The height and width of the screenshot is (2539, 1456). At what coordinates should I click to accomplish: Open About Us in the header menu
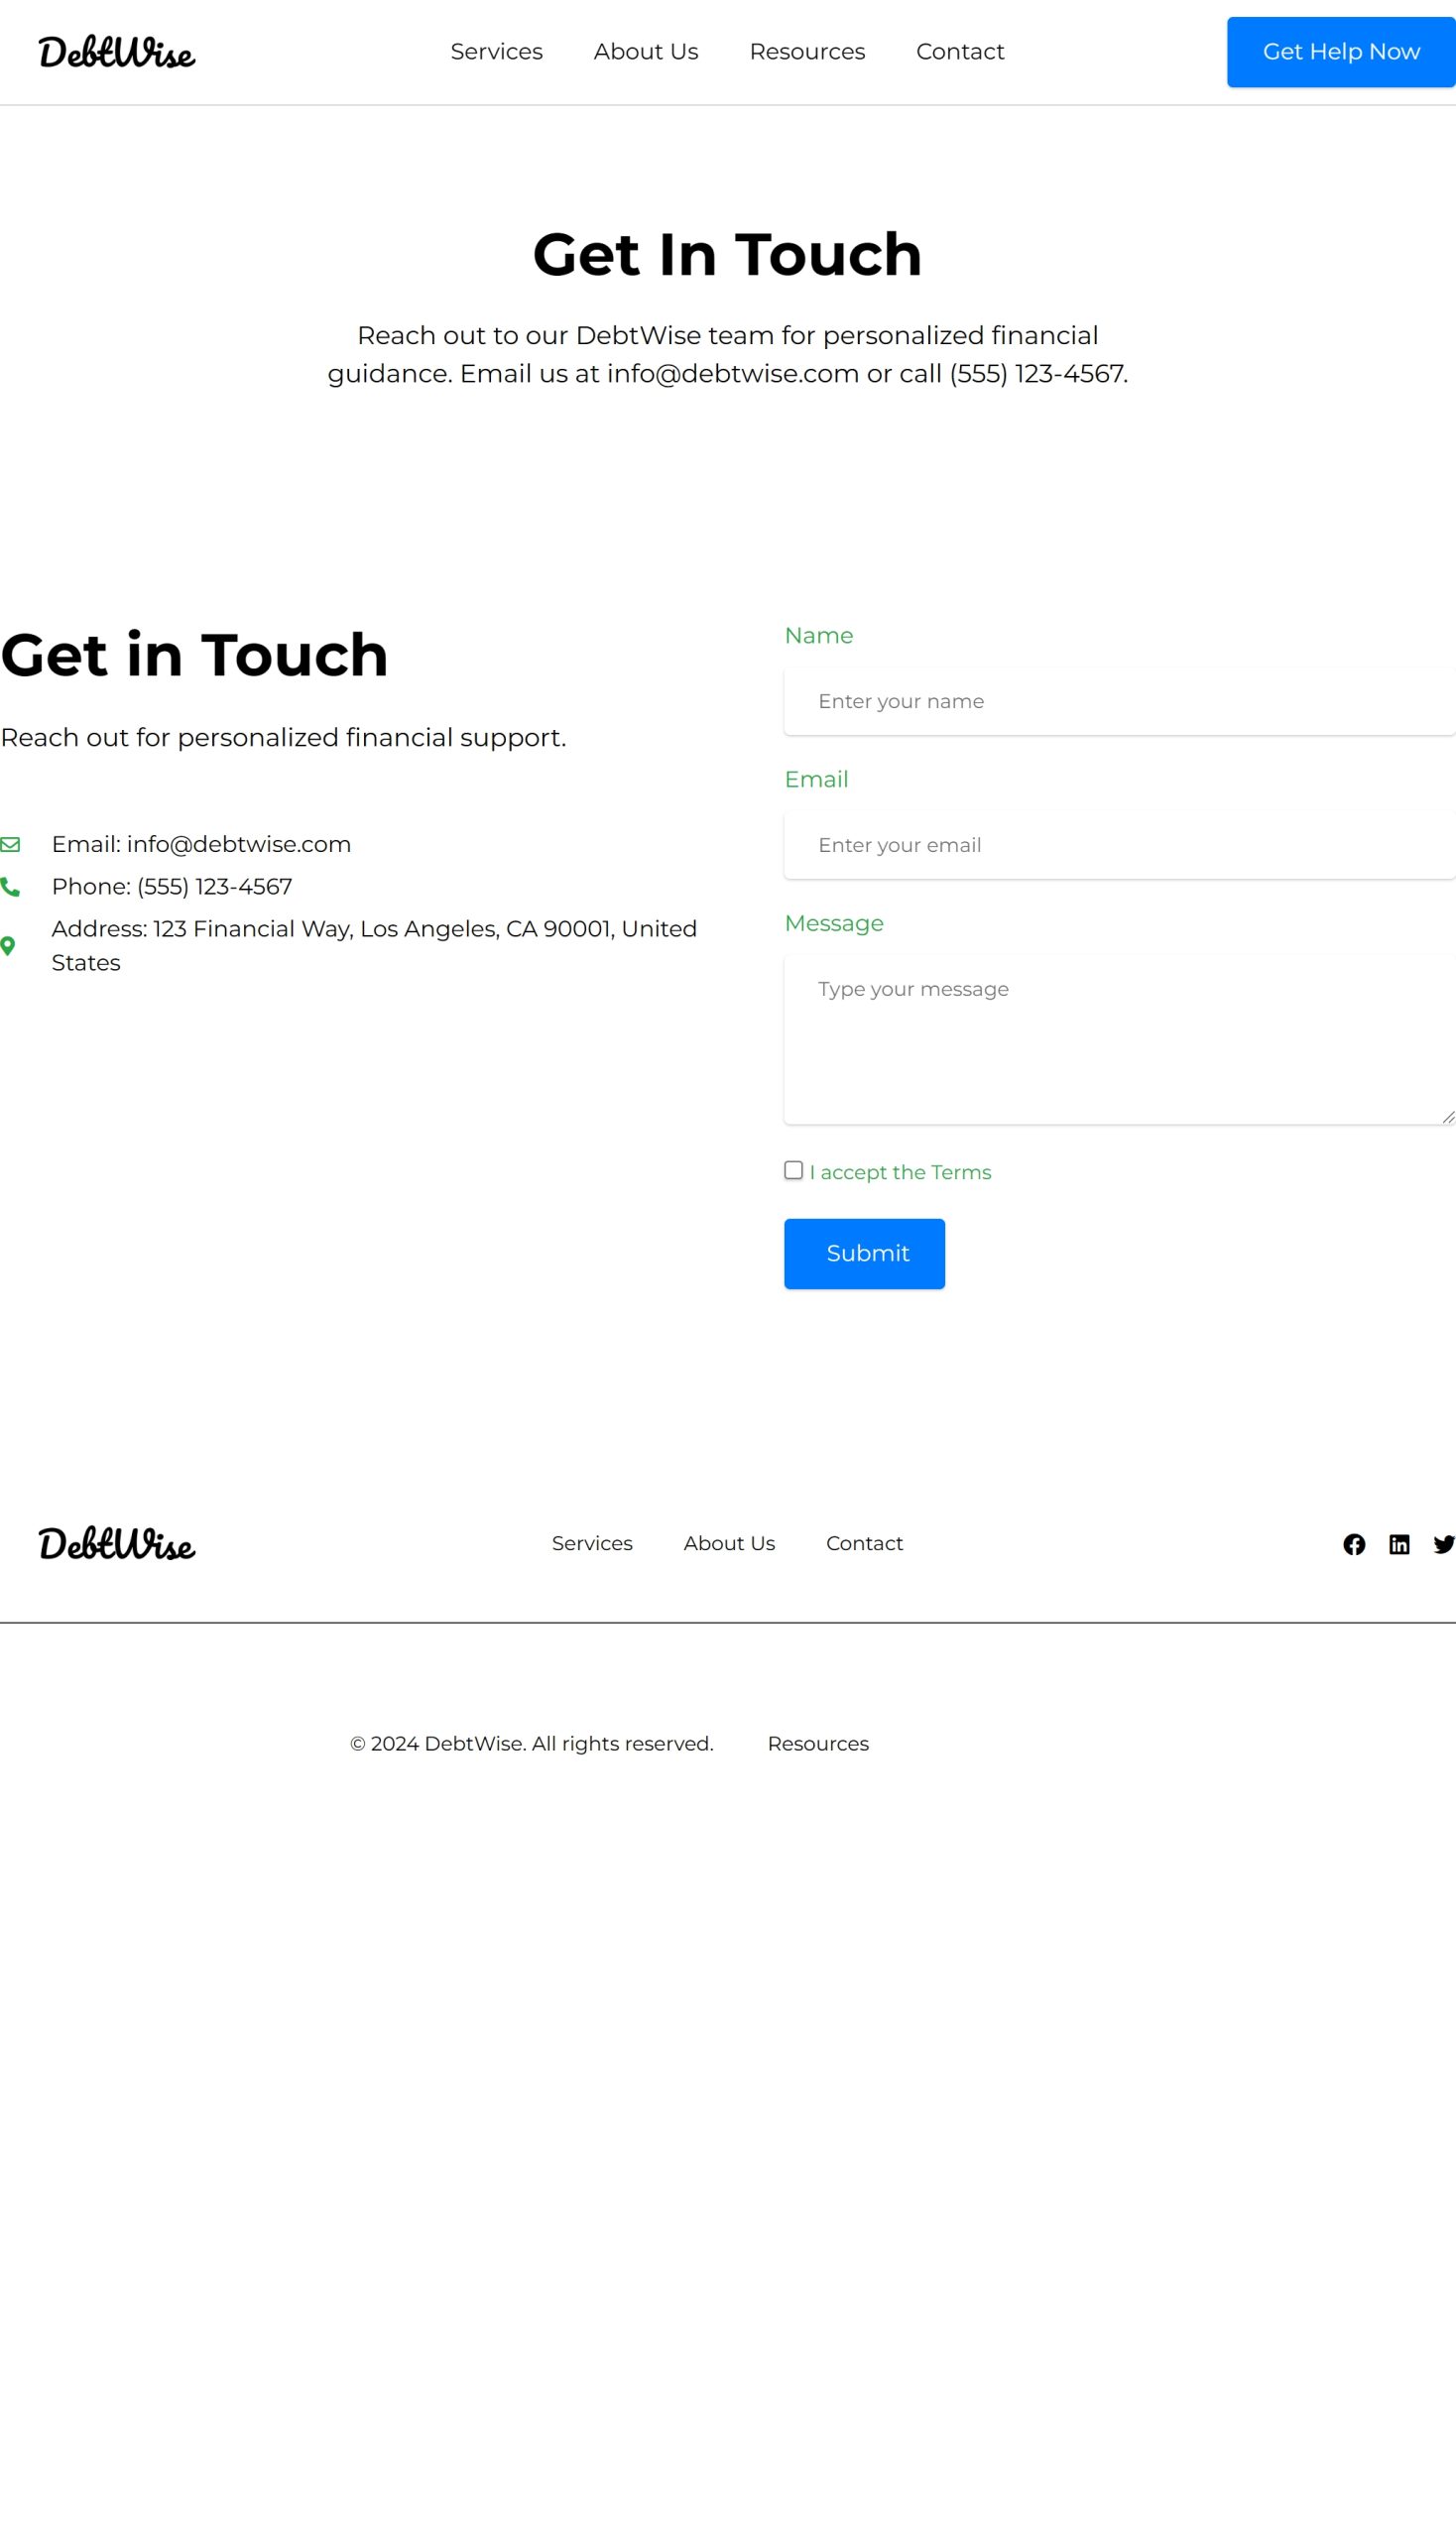[x=646, y=52]
